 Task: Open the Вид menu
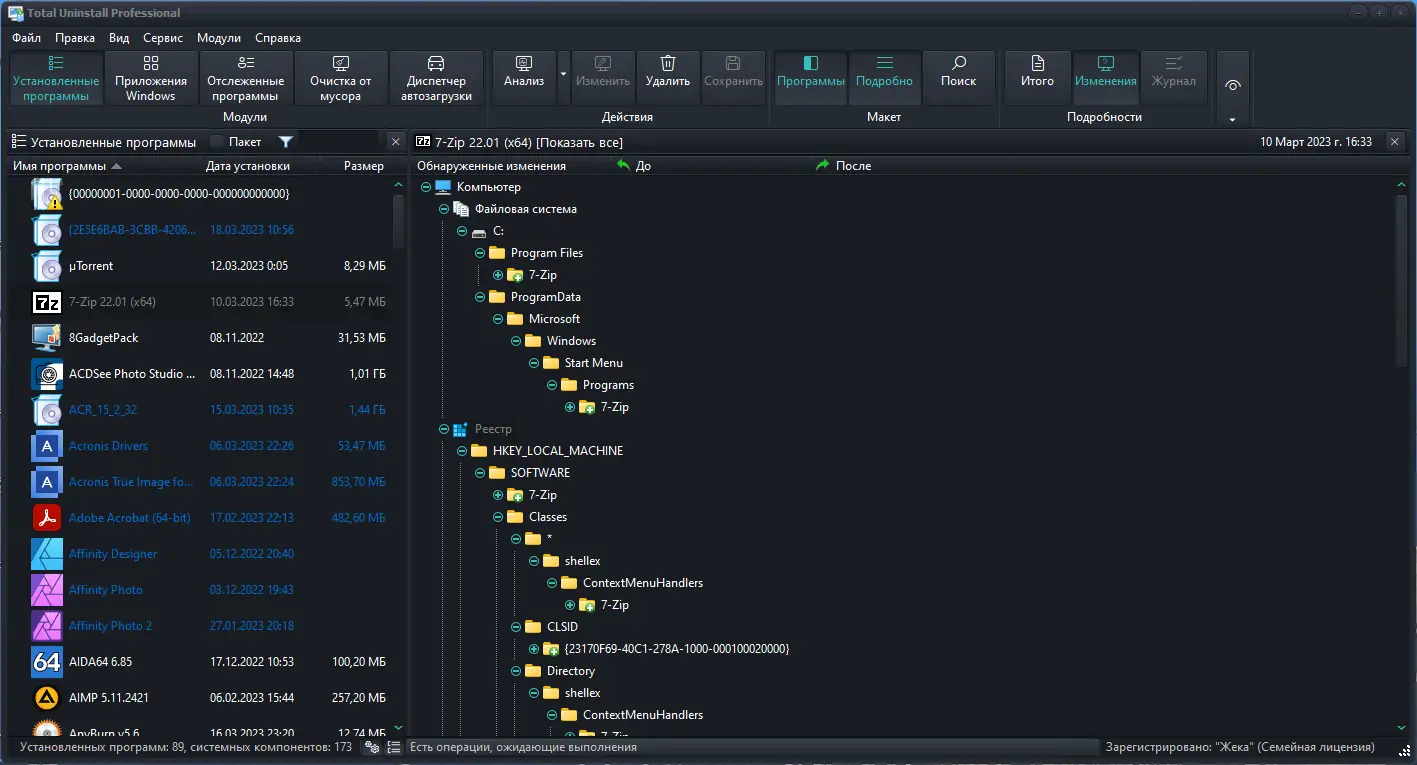coord(119,38)
